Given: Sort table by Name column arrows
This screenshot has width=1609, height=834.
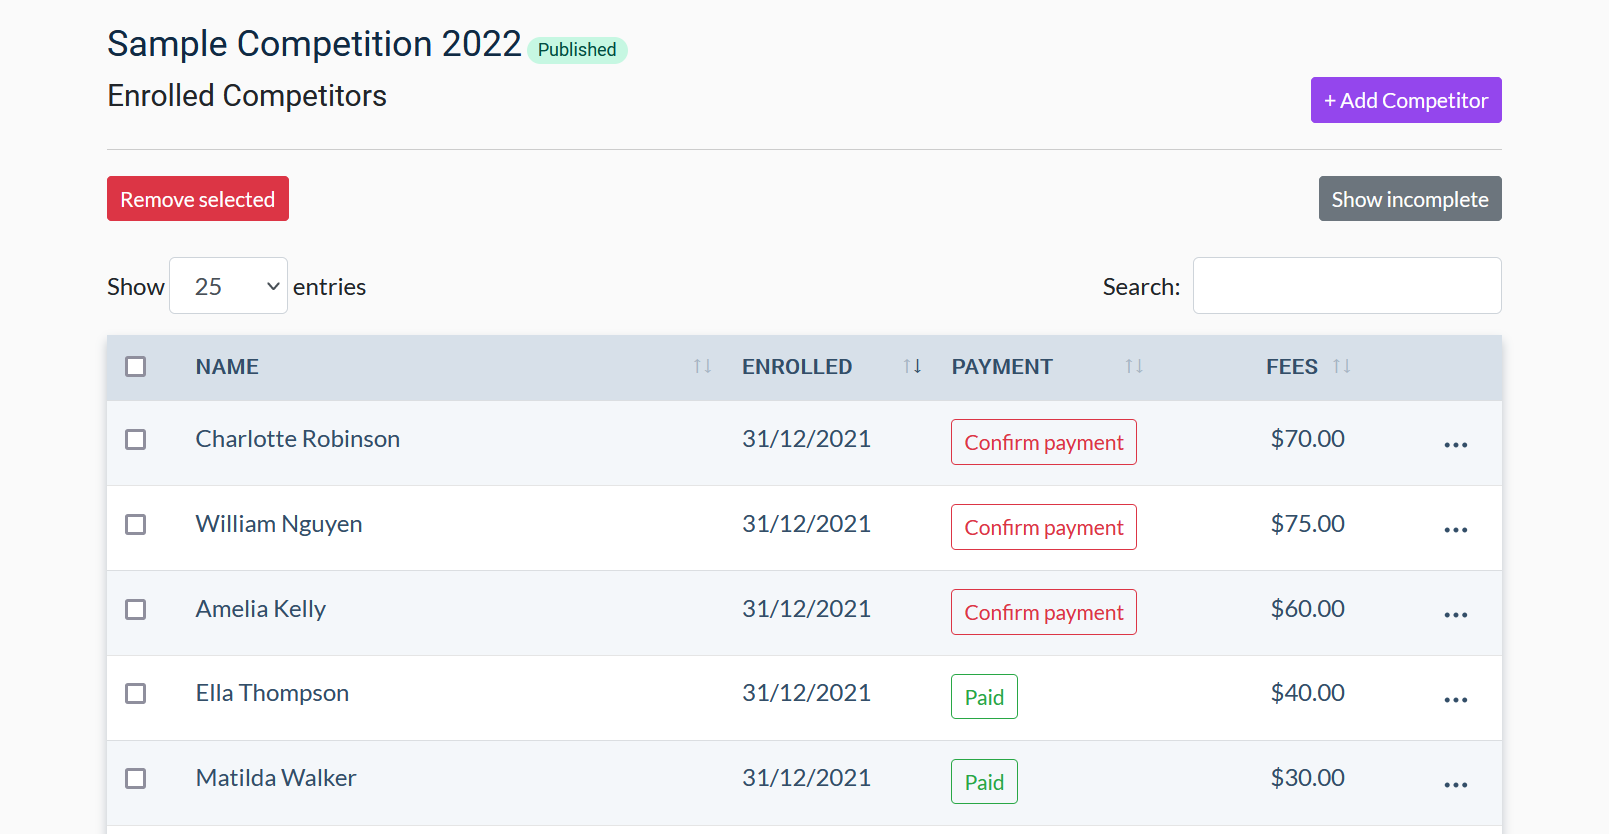Looking at the screenshot, I should click(702, 367).
